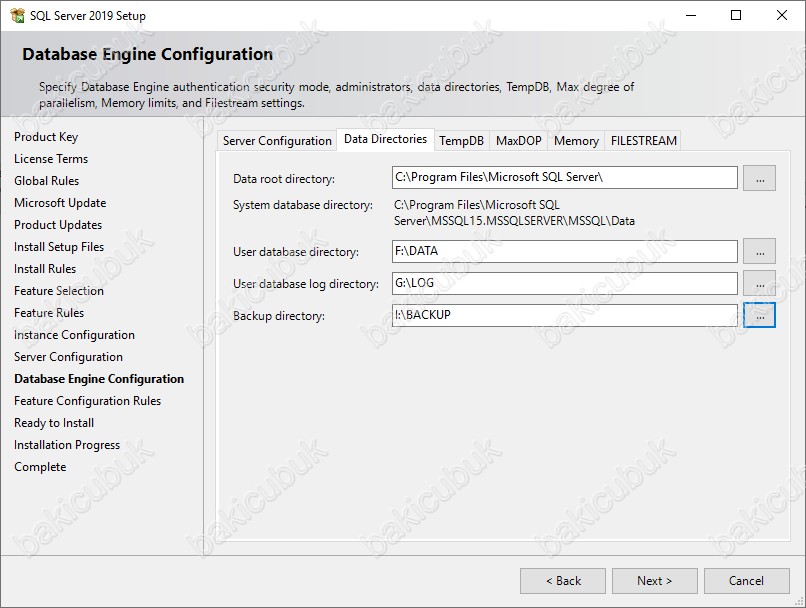
Task: Close the SQL Server 2019 Setup window
Action: [x=782, y=15]
